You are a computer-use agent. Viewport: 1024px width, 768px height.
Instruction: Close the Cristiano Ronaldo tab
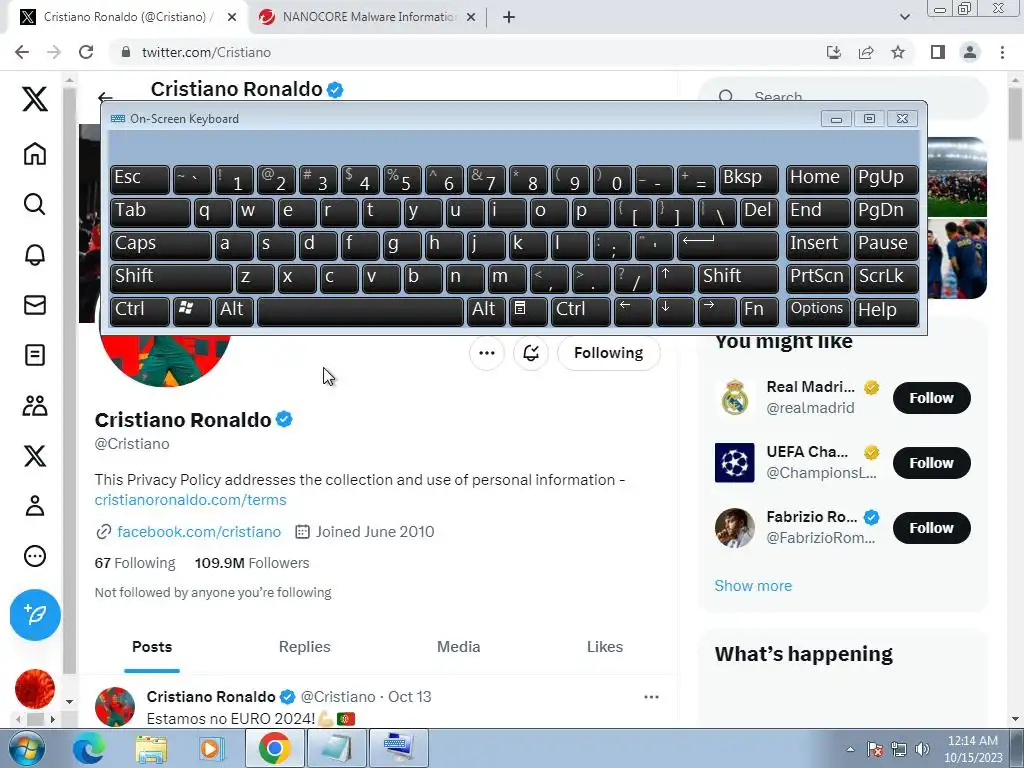point(232,18)
